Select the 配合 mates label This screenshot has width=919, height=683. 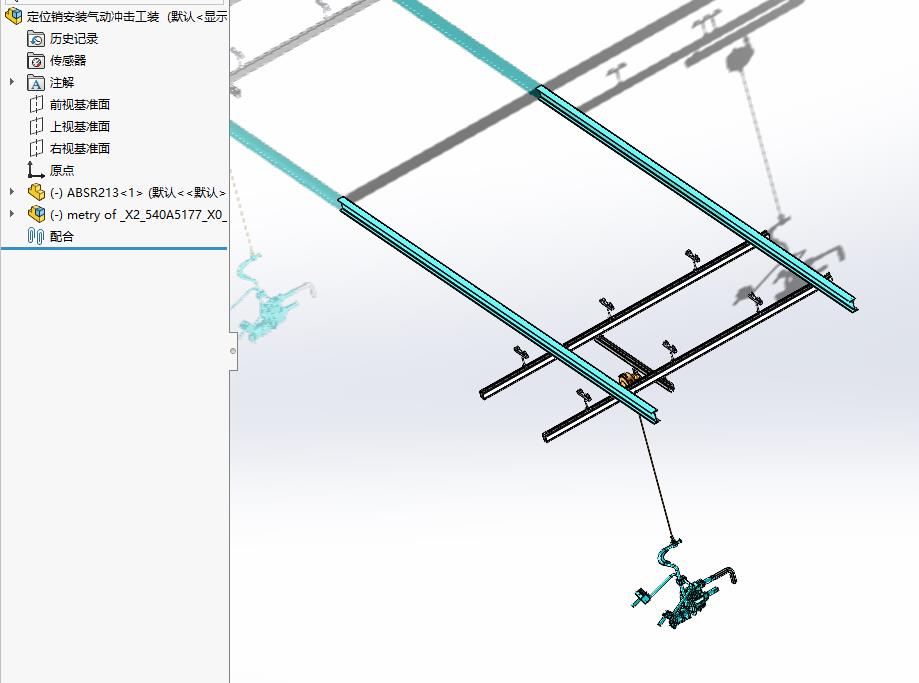(62, 236)
